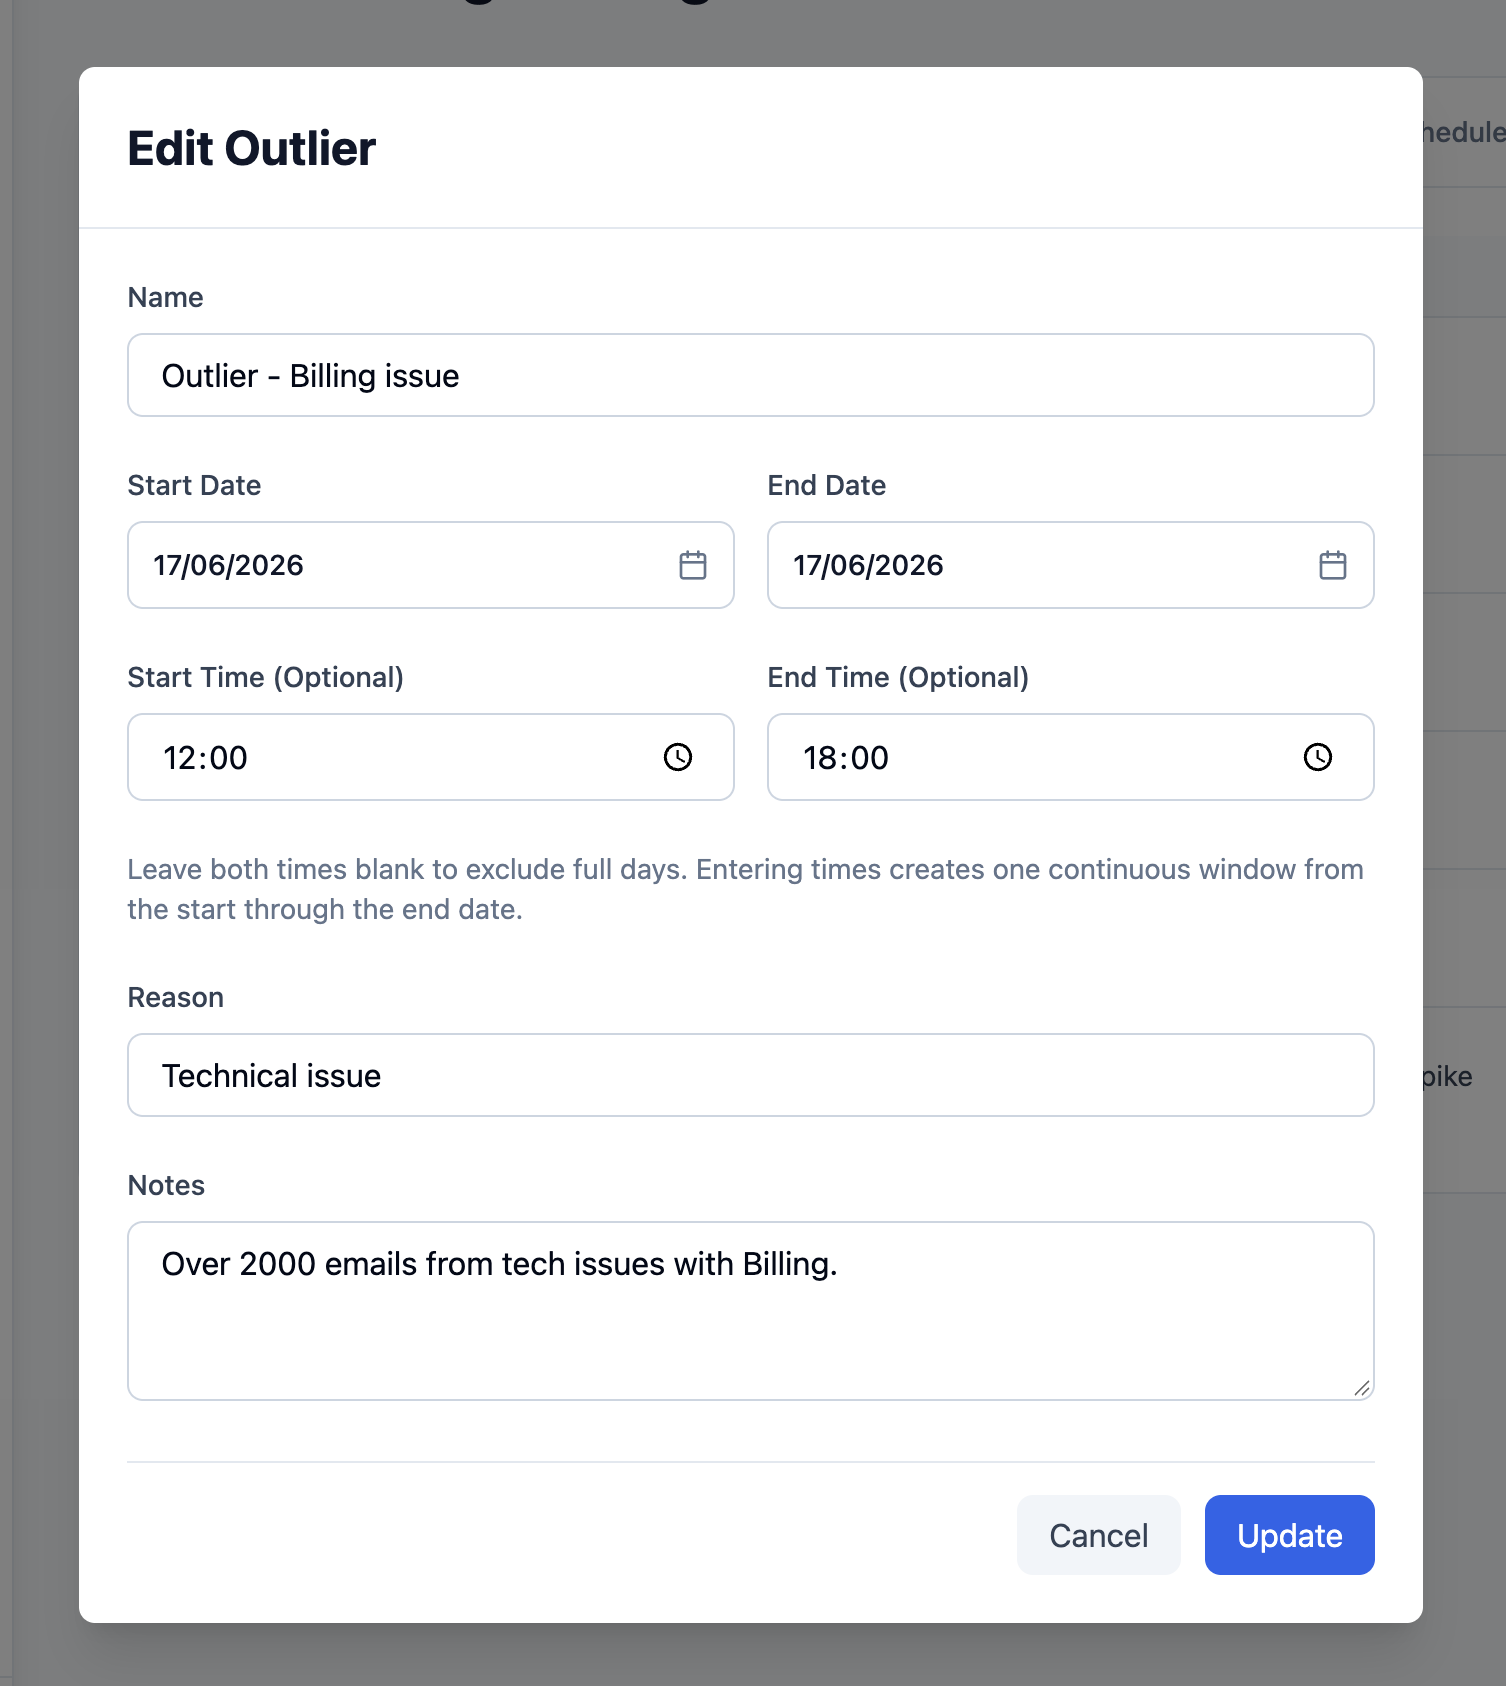Grab the Notes textarea resize handle
Viewport: 1506px width, 1686px height.
pos(1362,1388)
